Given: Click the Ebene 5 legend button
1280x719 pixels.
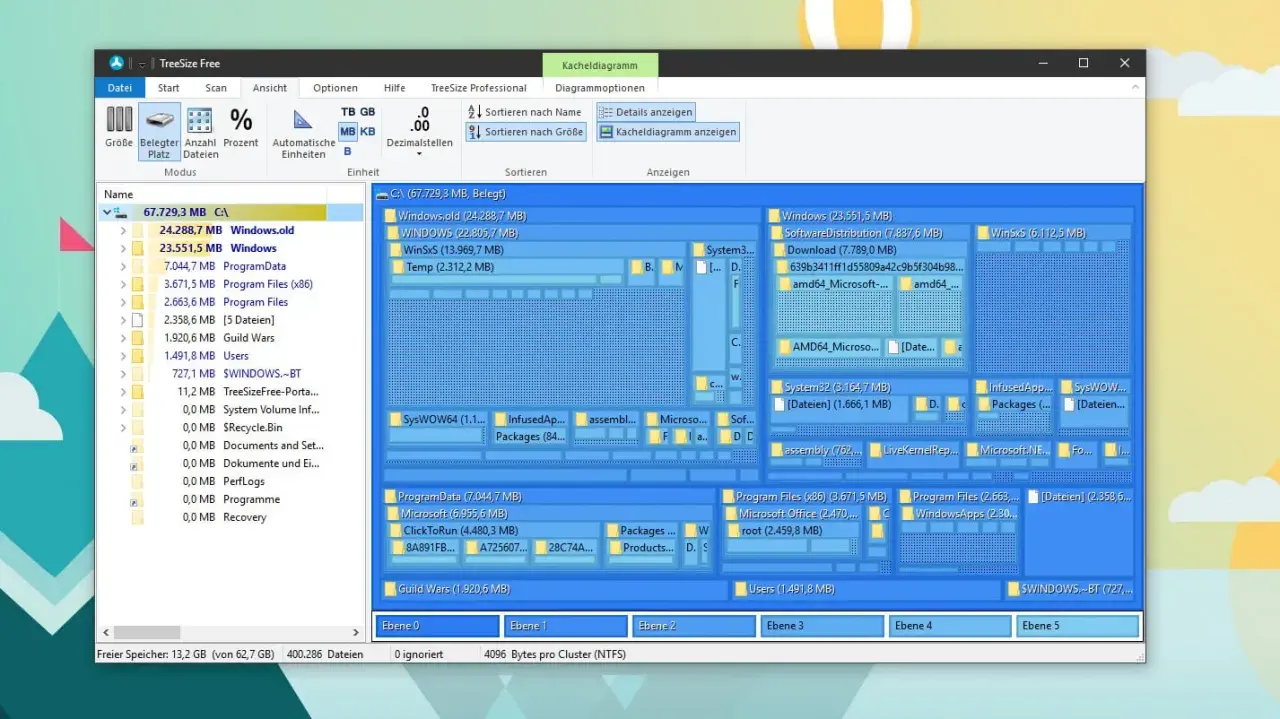Looking at the screenshot, I should coord(1077,626).
